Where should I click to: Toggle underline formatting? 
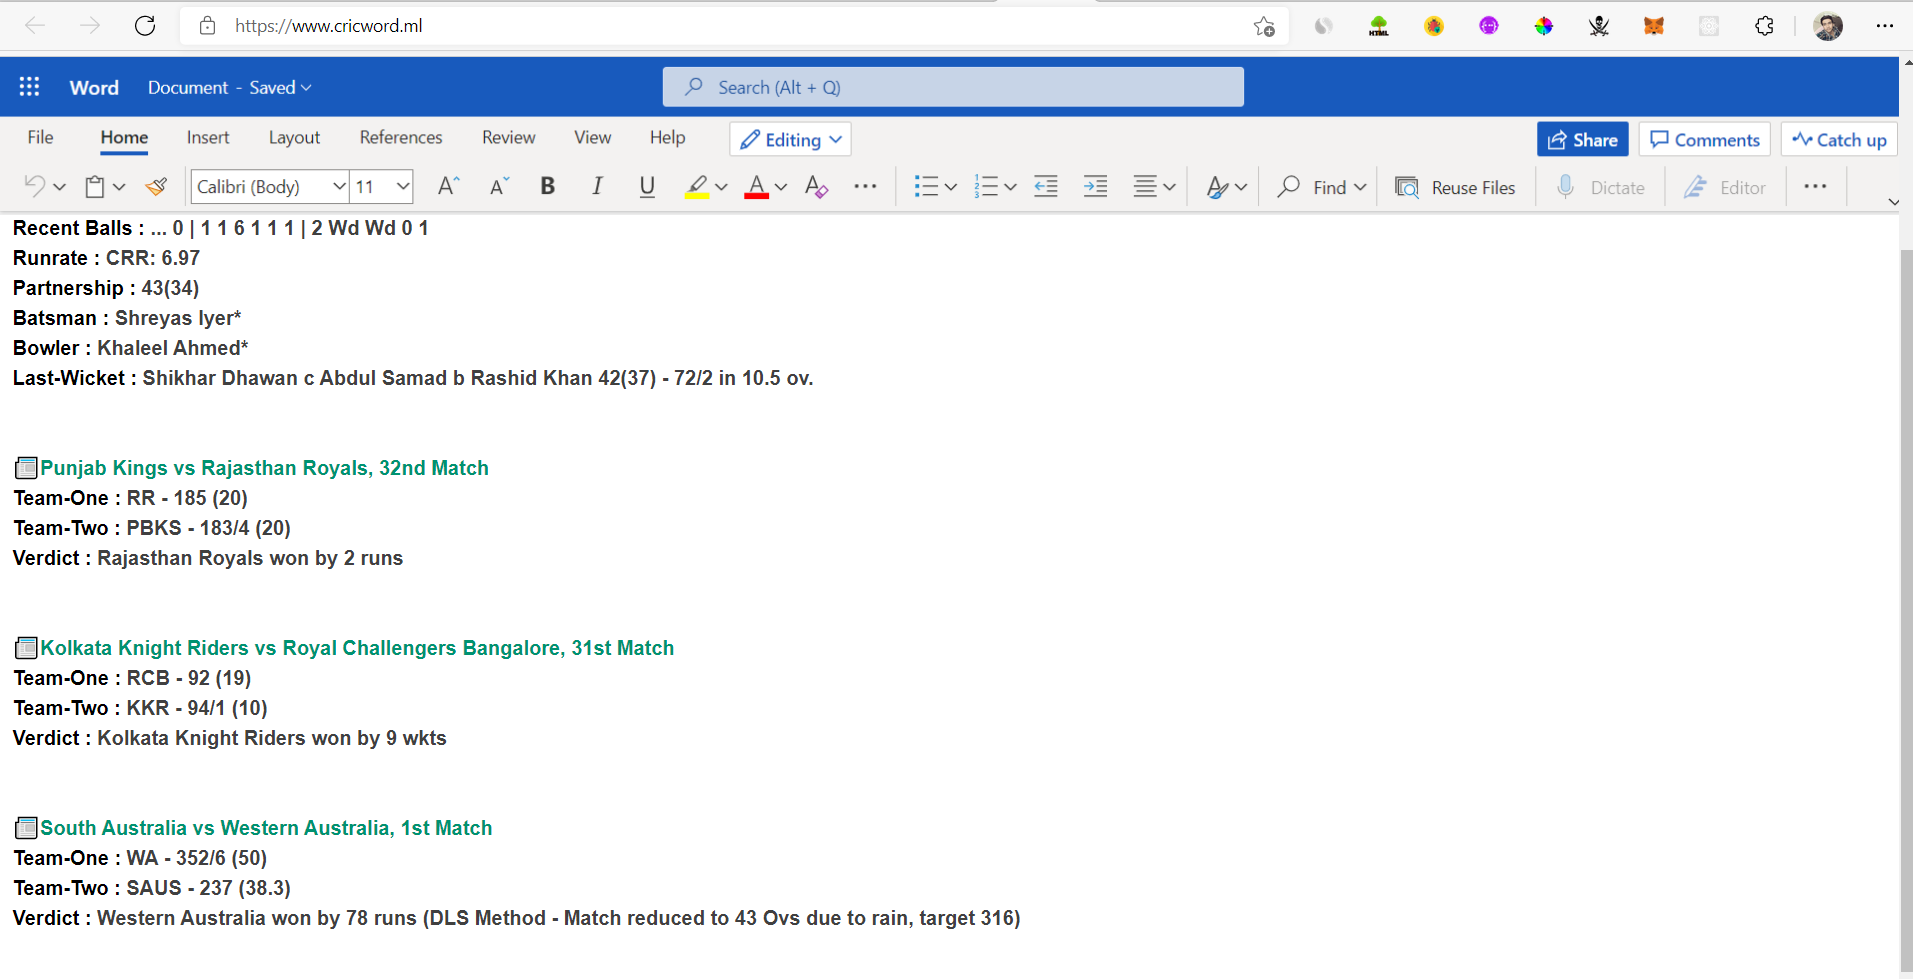(647, 186)
